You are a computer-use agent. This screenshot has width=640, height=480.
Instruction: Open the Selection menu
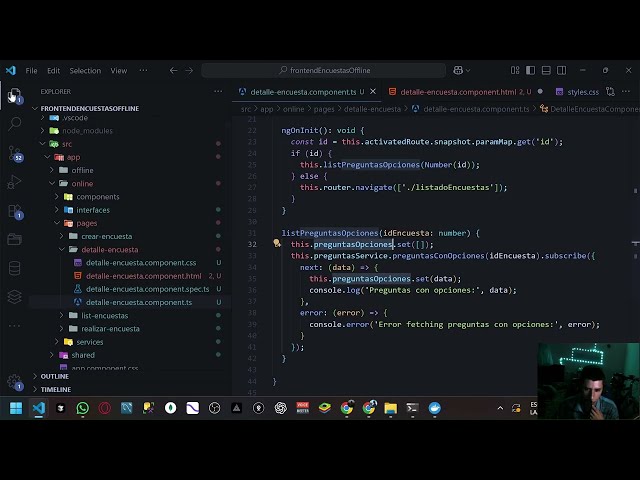click(x=85, y=71)
